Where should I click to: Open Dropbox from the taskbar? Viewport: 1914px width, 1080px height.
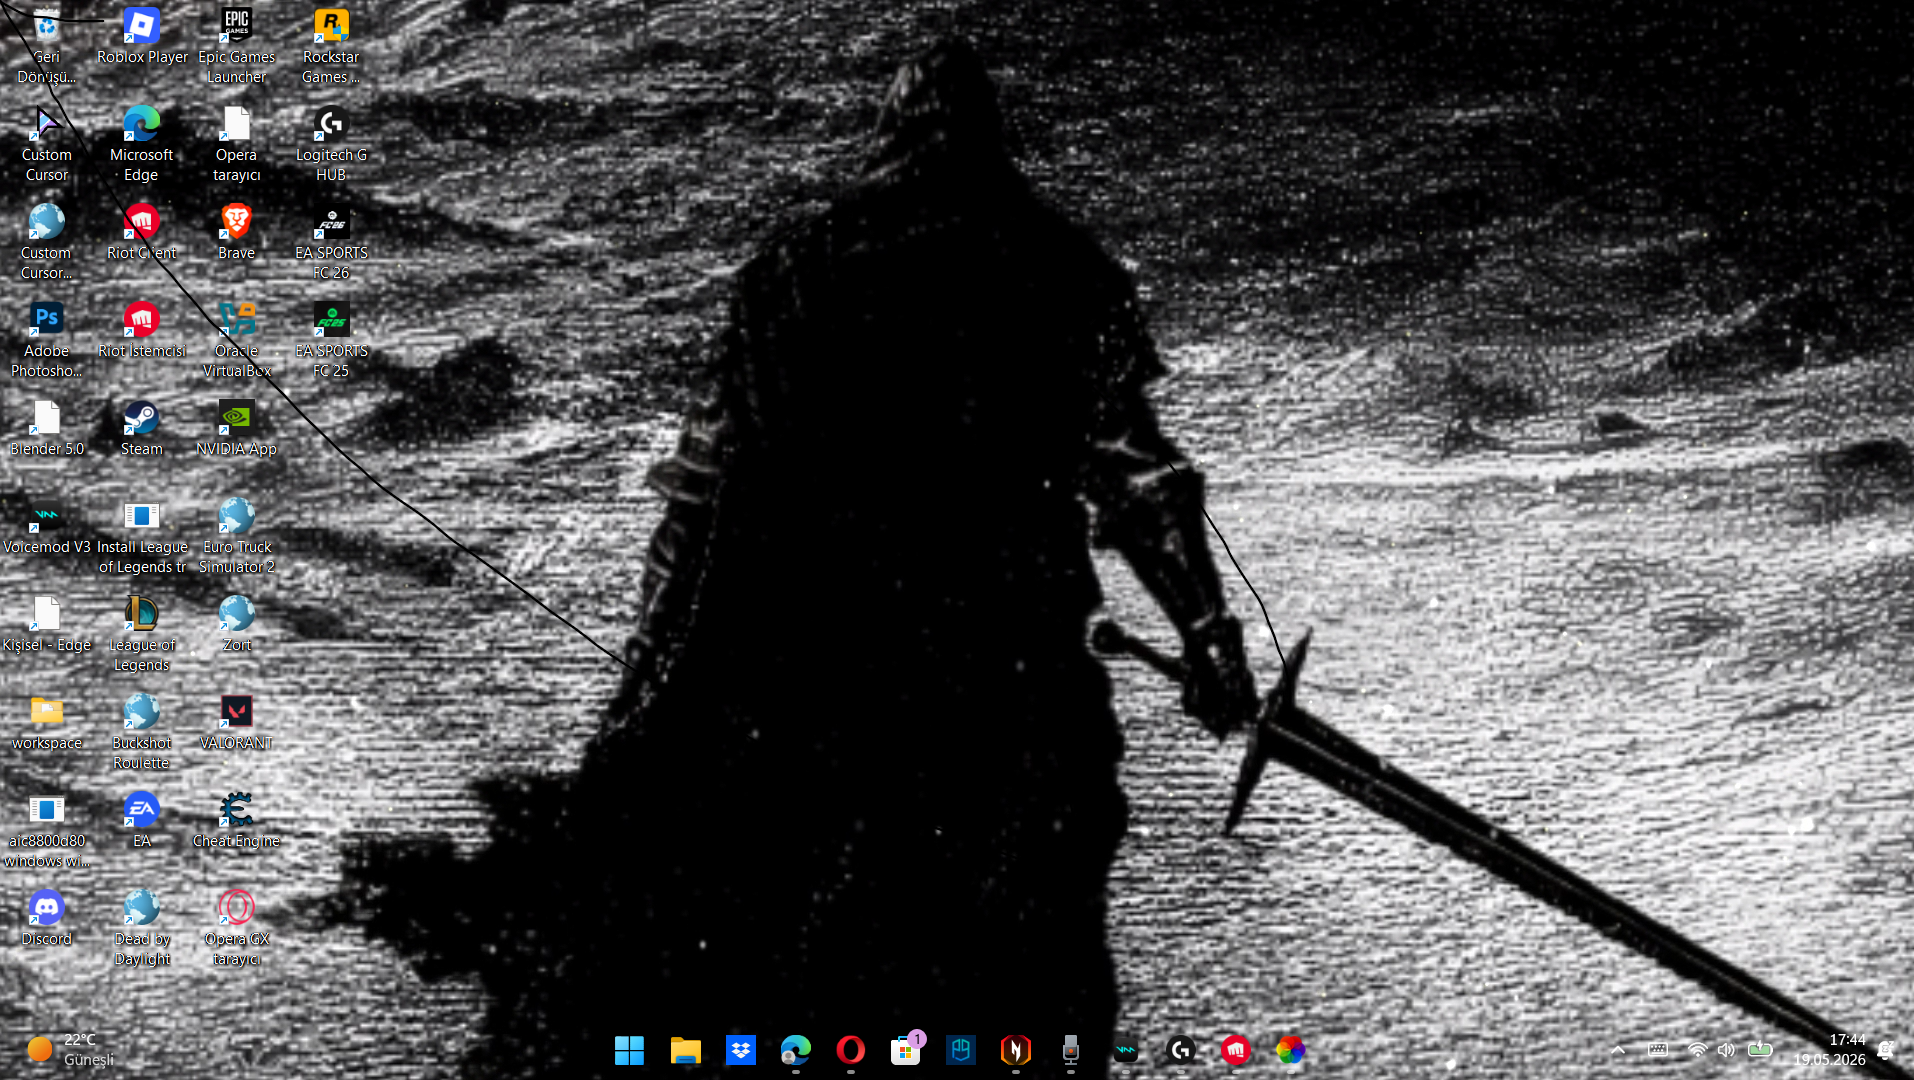point(740,1050)
